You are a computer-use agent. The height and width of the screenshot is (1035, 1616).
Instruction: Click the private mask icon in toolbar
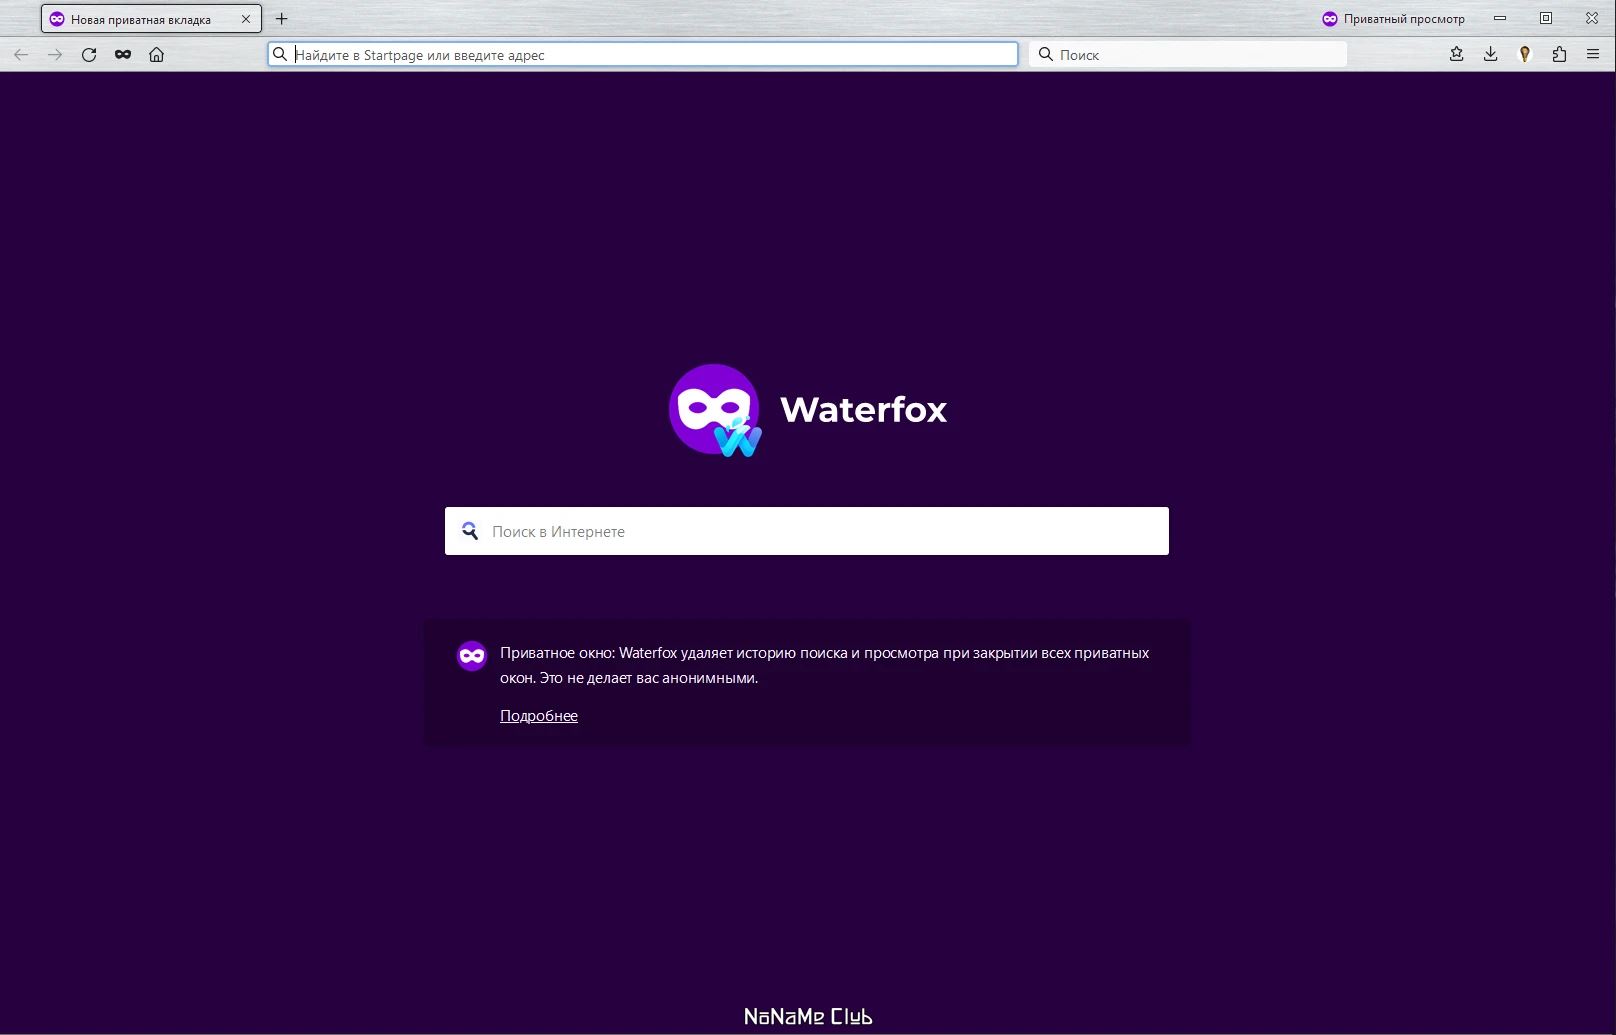pos(123,55)
